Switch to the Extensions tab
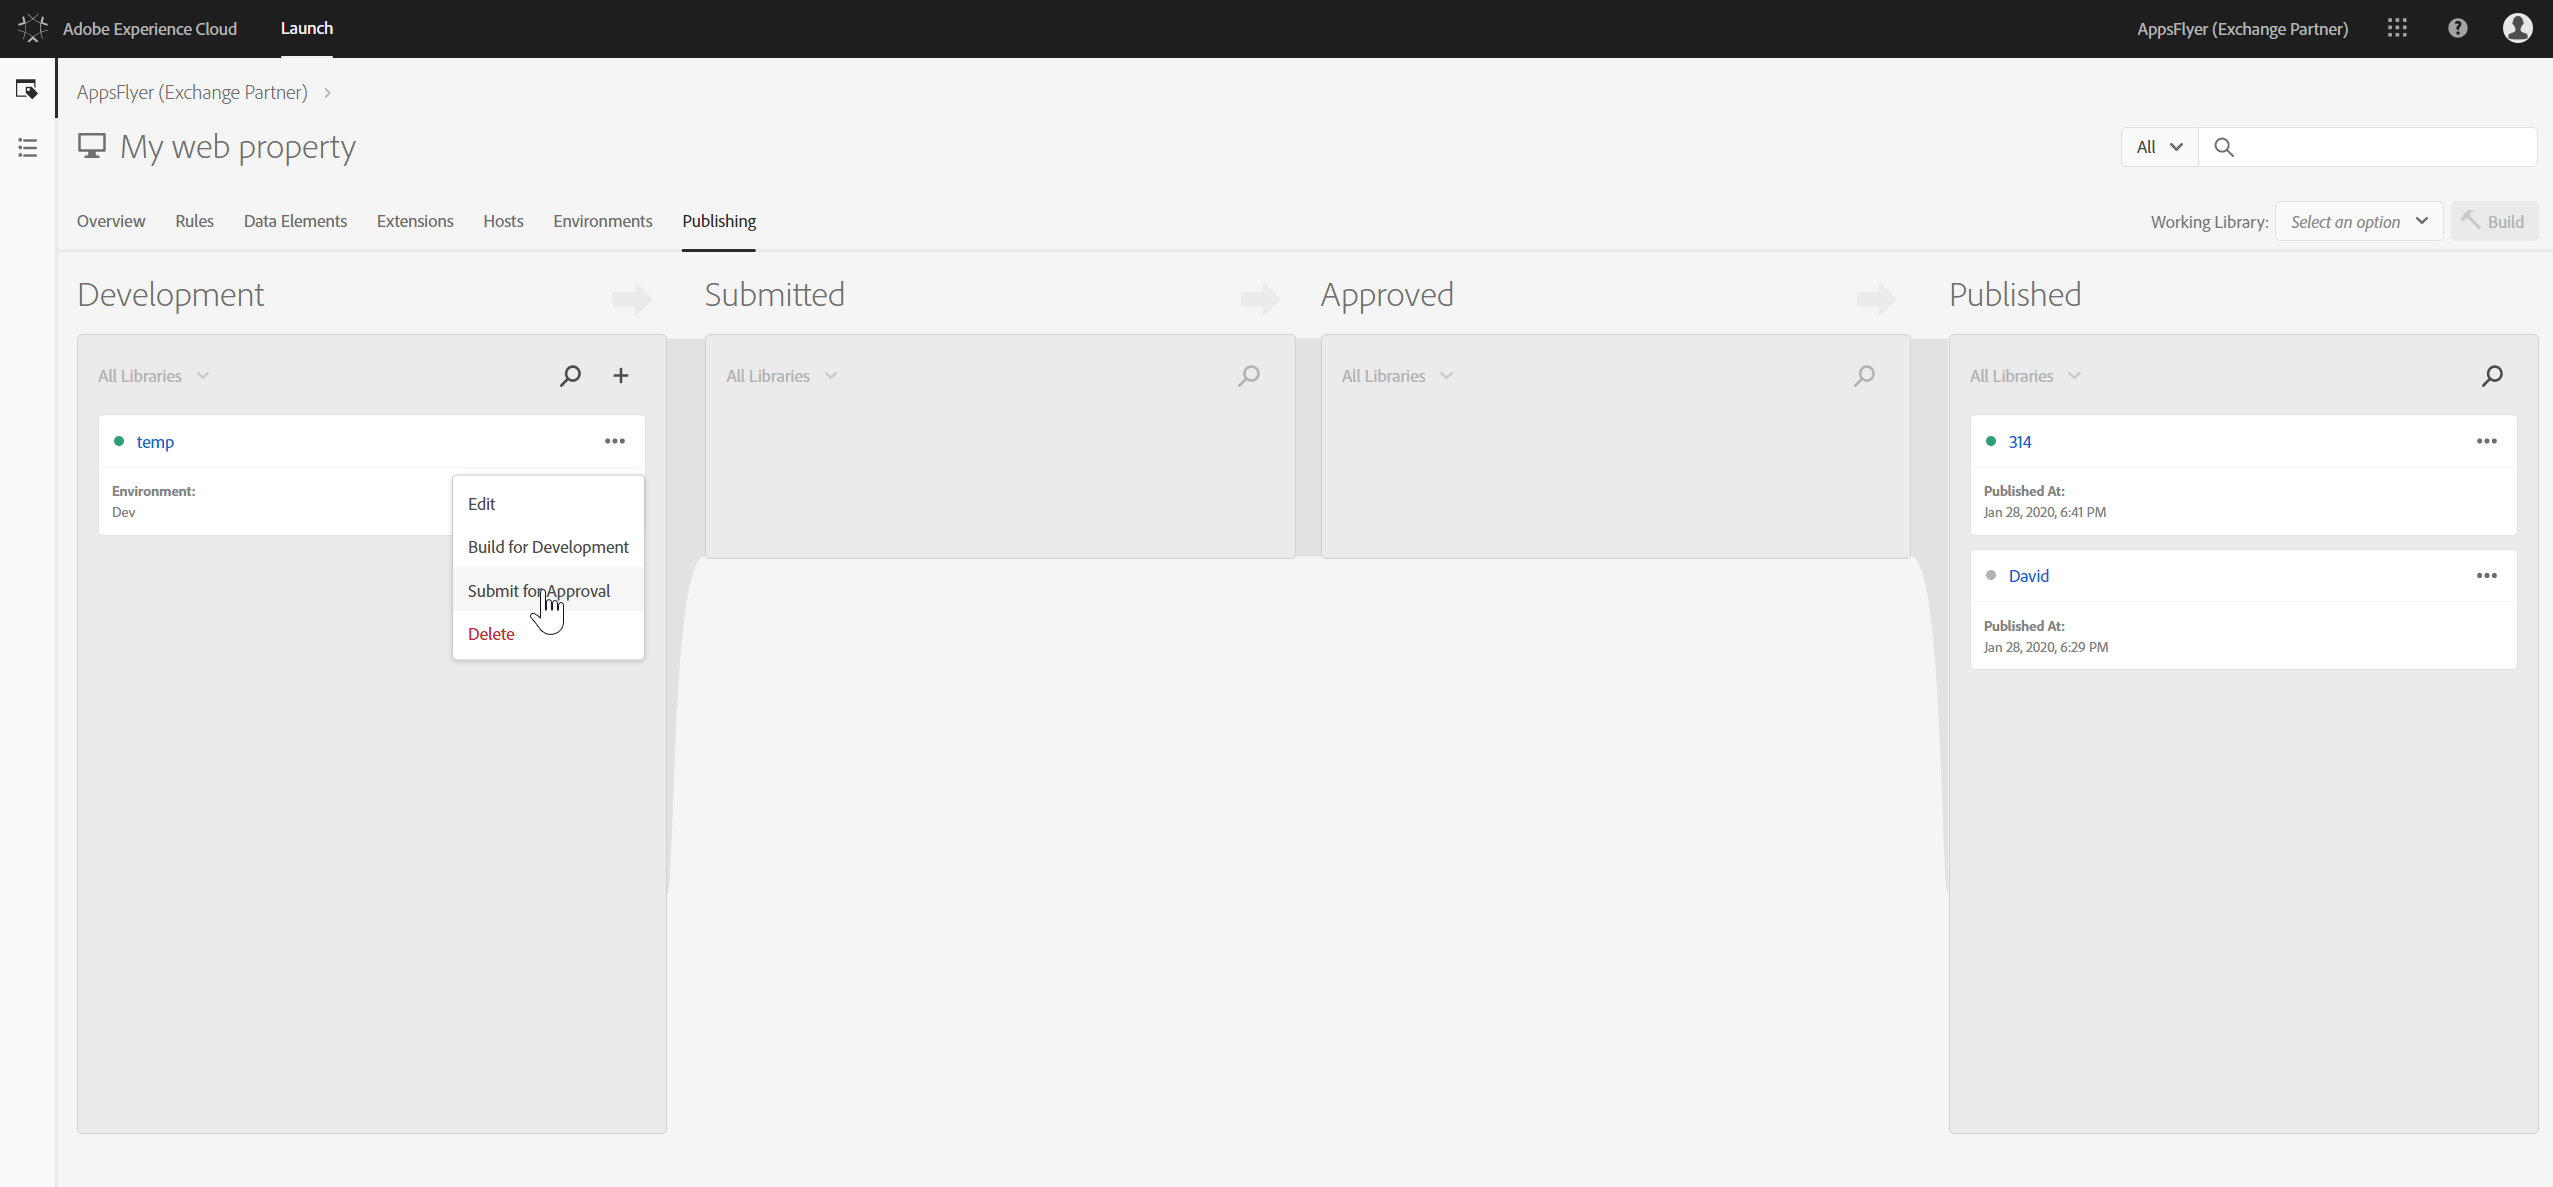 (415, 221)
